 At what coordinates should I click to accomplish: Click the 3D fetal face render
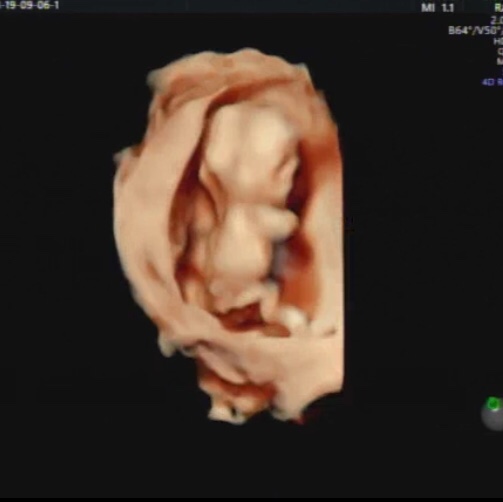[x=228, y=236]
